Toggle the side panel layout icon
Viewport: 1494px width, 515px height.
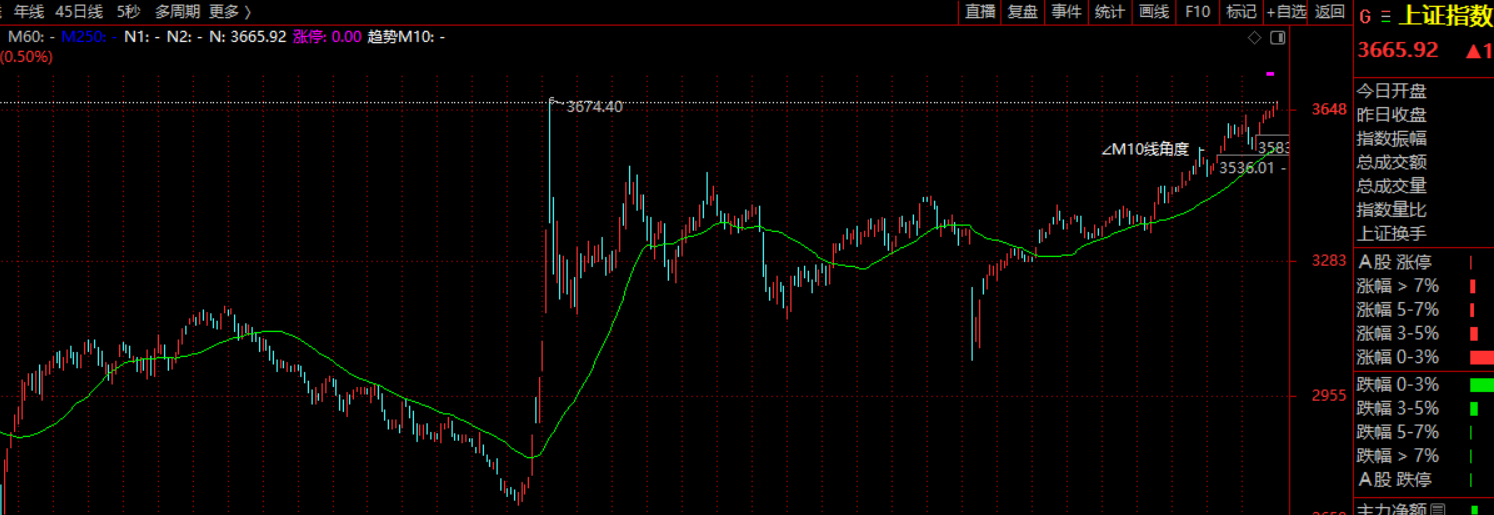coord(1277,38)
